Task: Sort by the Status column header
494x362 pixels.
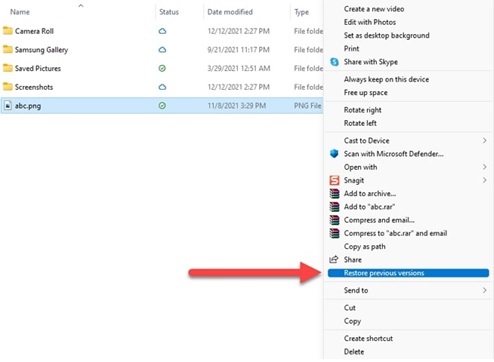Action: (x=169, y=12)
